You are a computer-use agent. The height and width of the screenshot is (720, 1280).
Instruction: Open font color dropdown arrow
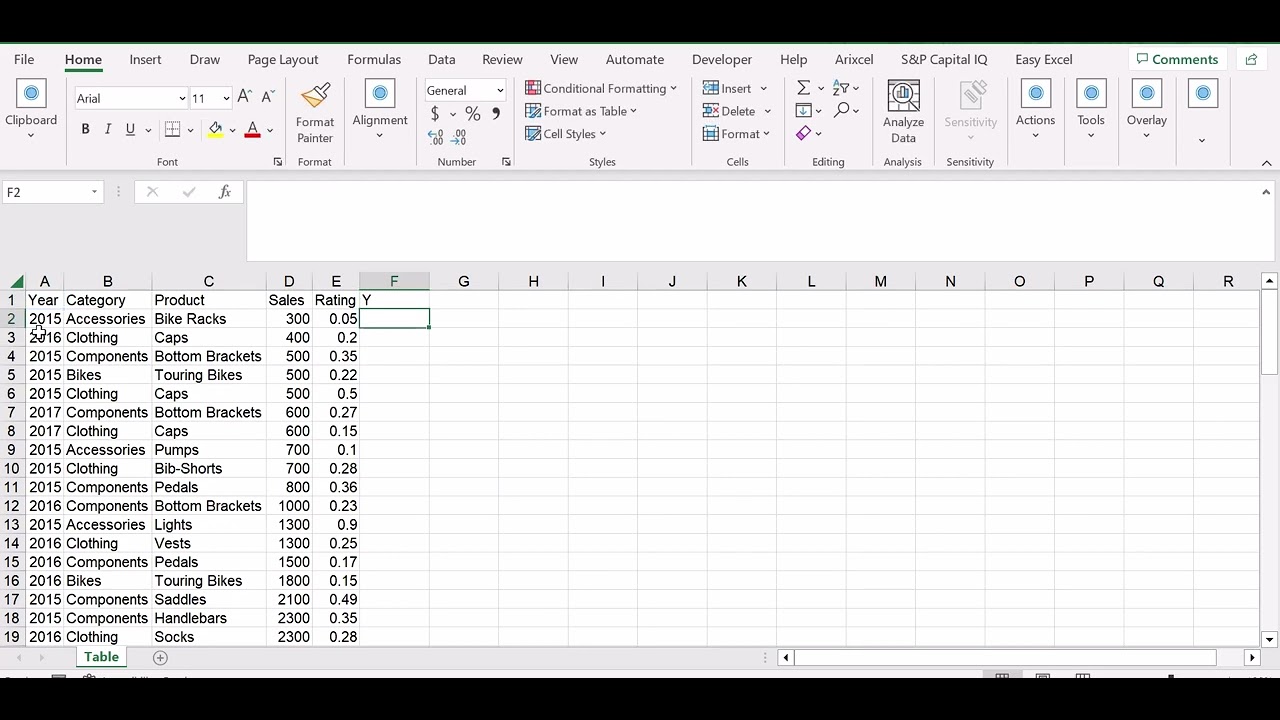[x=269, y=130]
